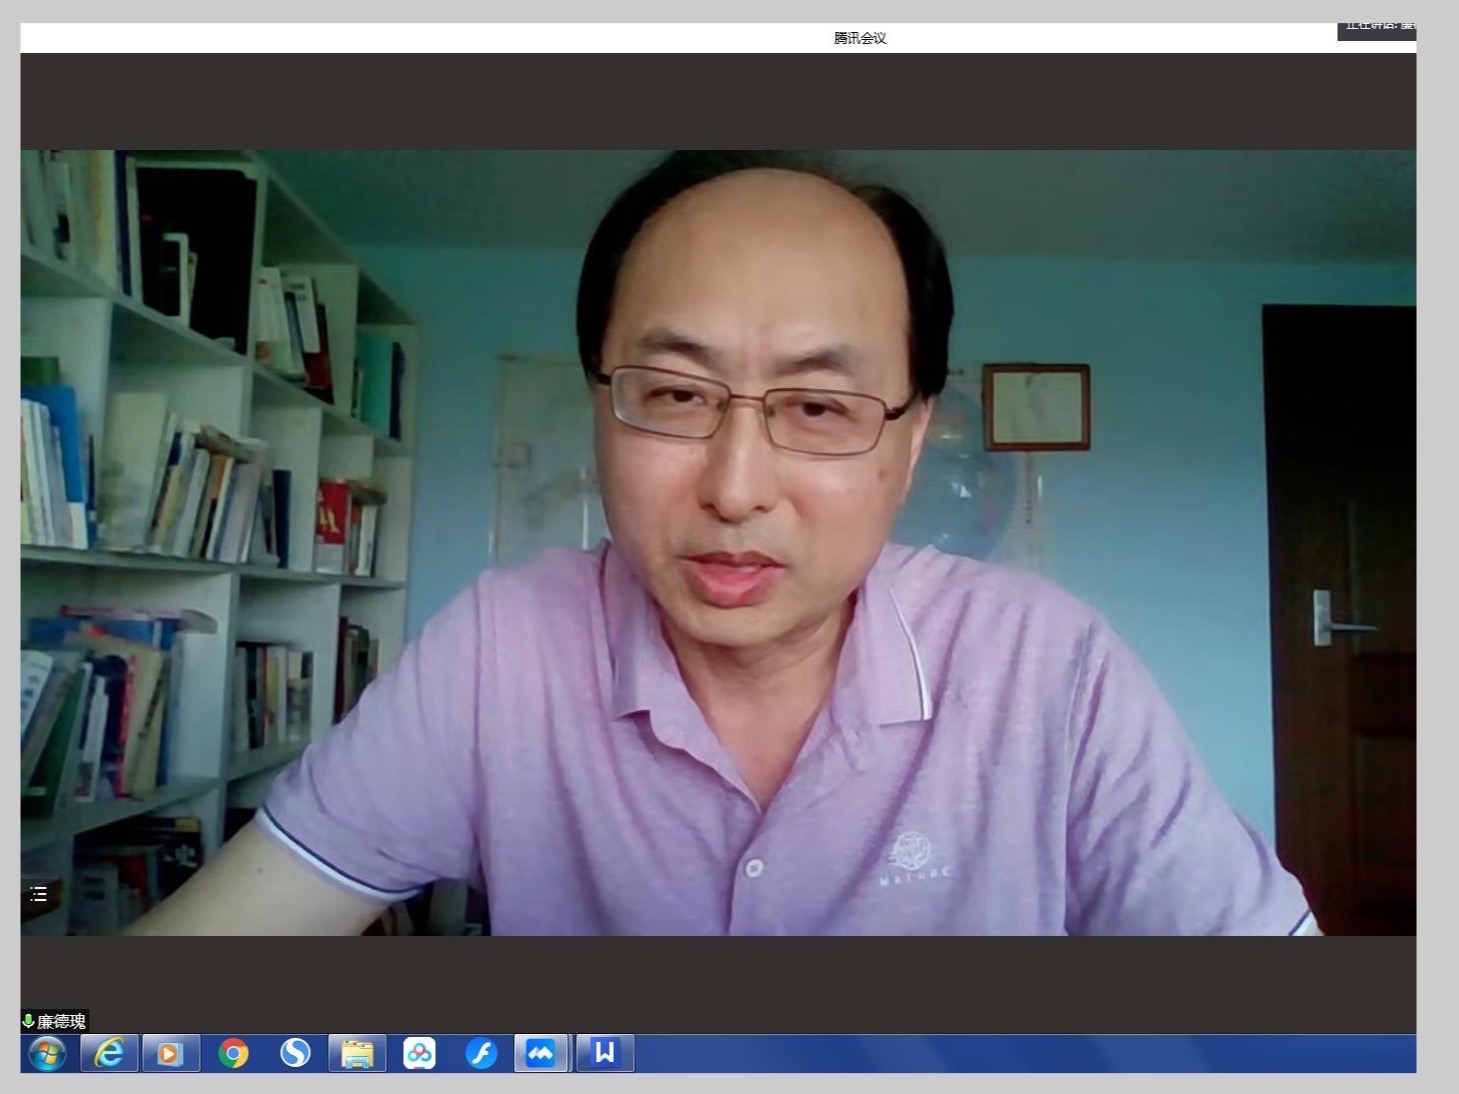Click the 廉德瑰 participant name label
Image resolution: width=1459 pixels, height=1094 pixels.
point(62,1021)
